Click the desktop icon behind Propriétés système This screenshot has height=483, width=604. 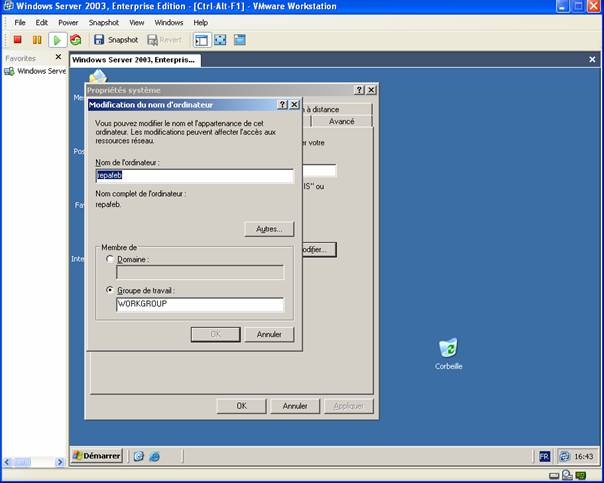pos(98,76)
